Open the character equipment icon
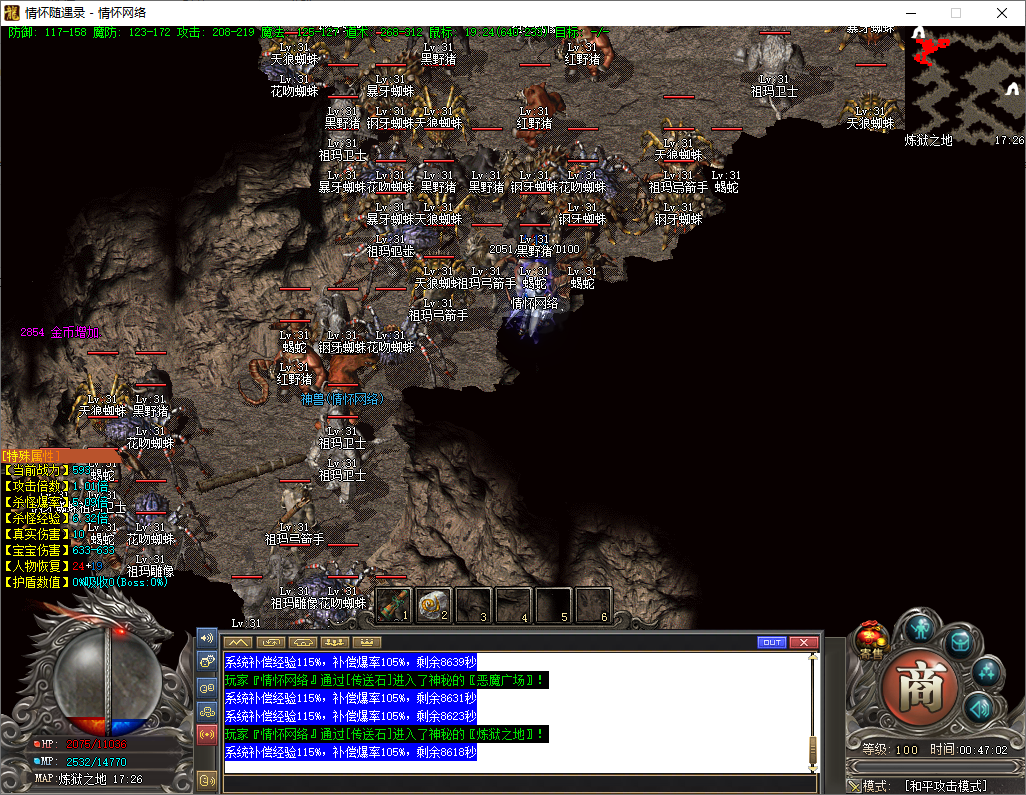Viewport: 1026px width, 795px height. pos(921,629)
